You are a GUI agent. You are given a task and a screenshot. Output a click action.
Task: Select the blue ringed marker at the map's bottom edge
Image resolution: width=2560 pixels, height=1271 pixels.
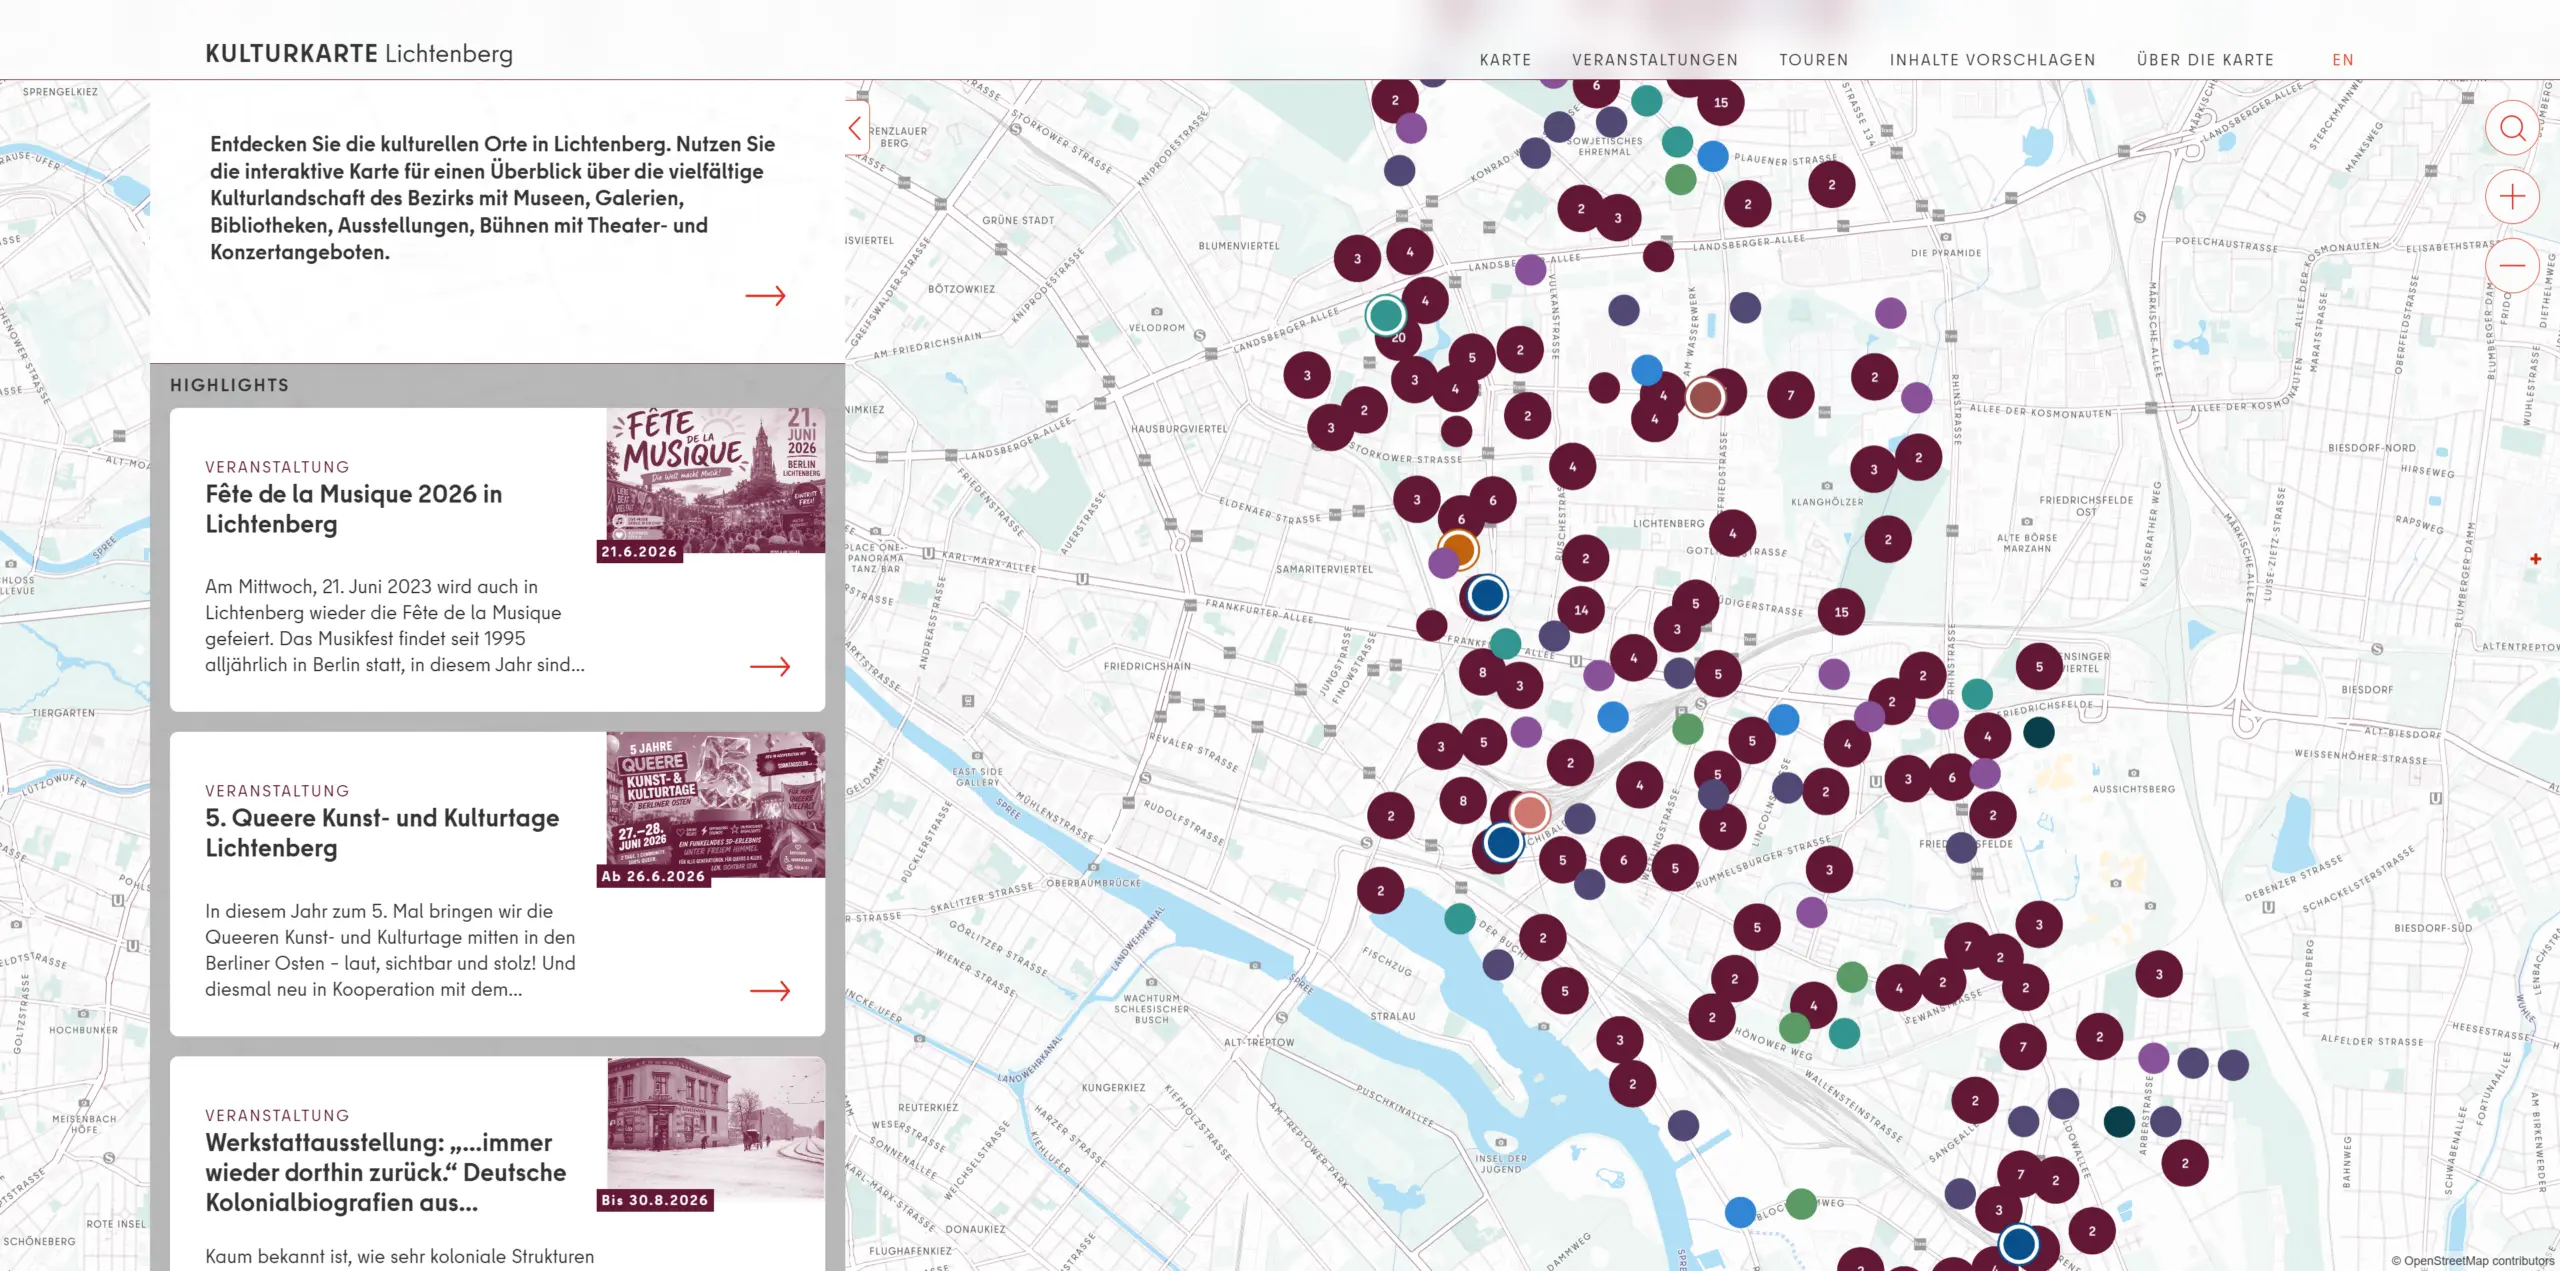click(2018, 1244)
